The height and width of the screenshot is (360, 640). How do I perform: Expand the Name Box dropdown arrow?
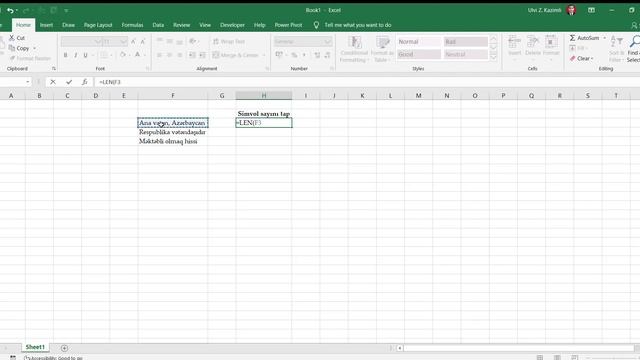pyautogui.click(x=27, y=82)
